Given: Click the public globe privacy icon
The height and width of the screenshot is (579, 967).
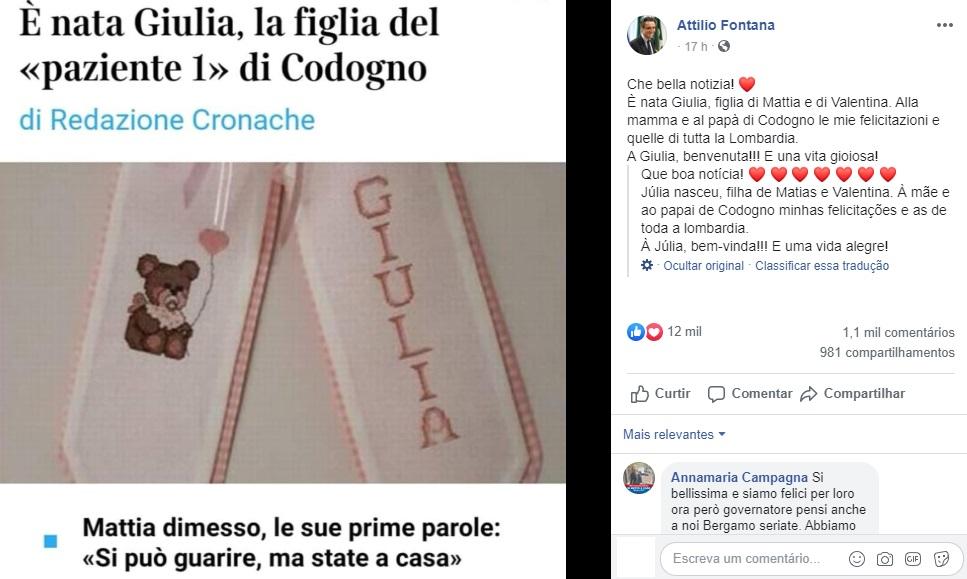Looking at the screenshot, I should click(x=724, y=46).
